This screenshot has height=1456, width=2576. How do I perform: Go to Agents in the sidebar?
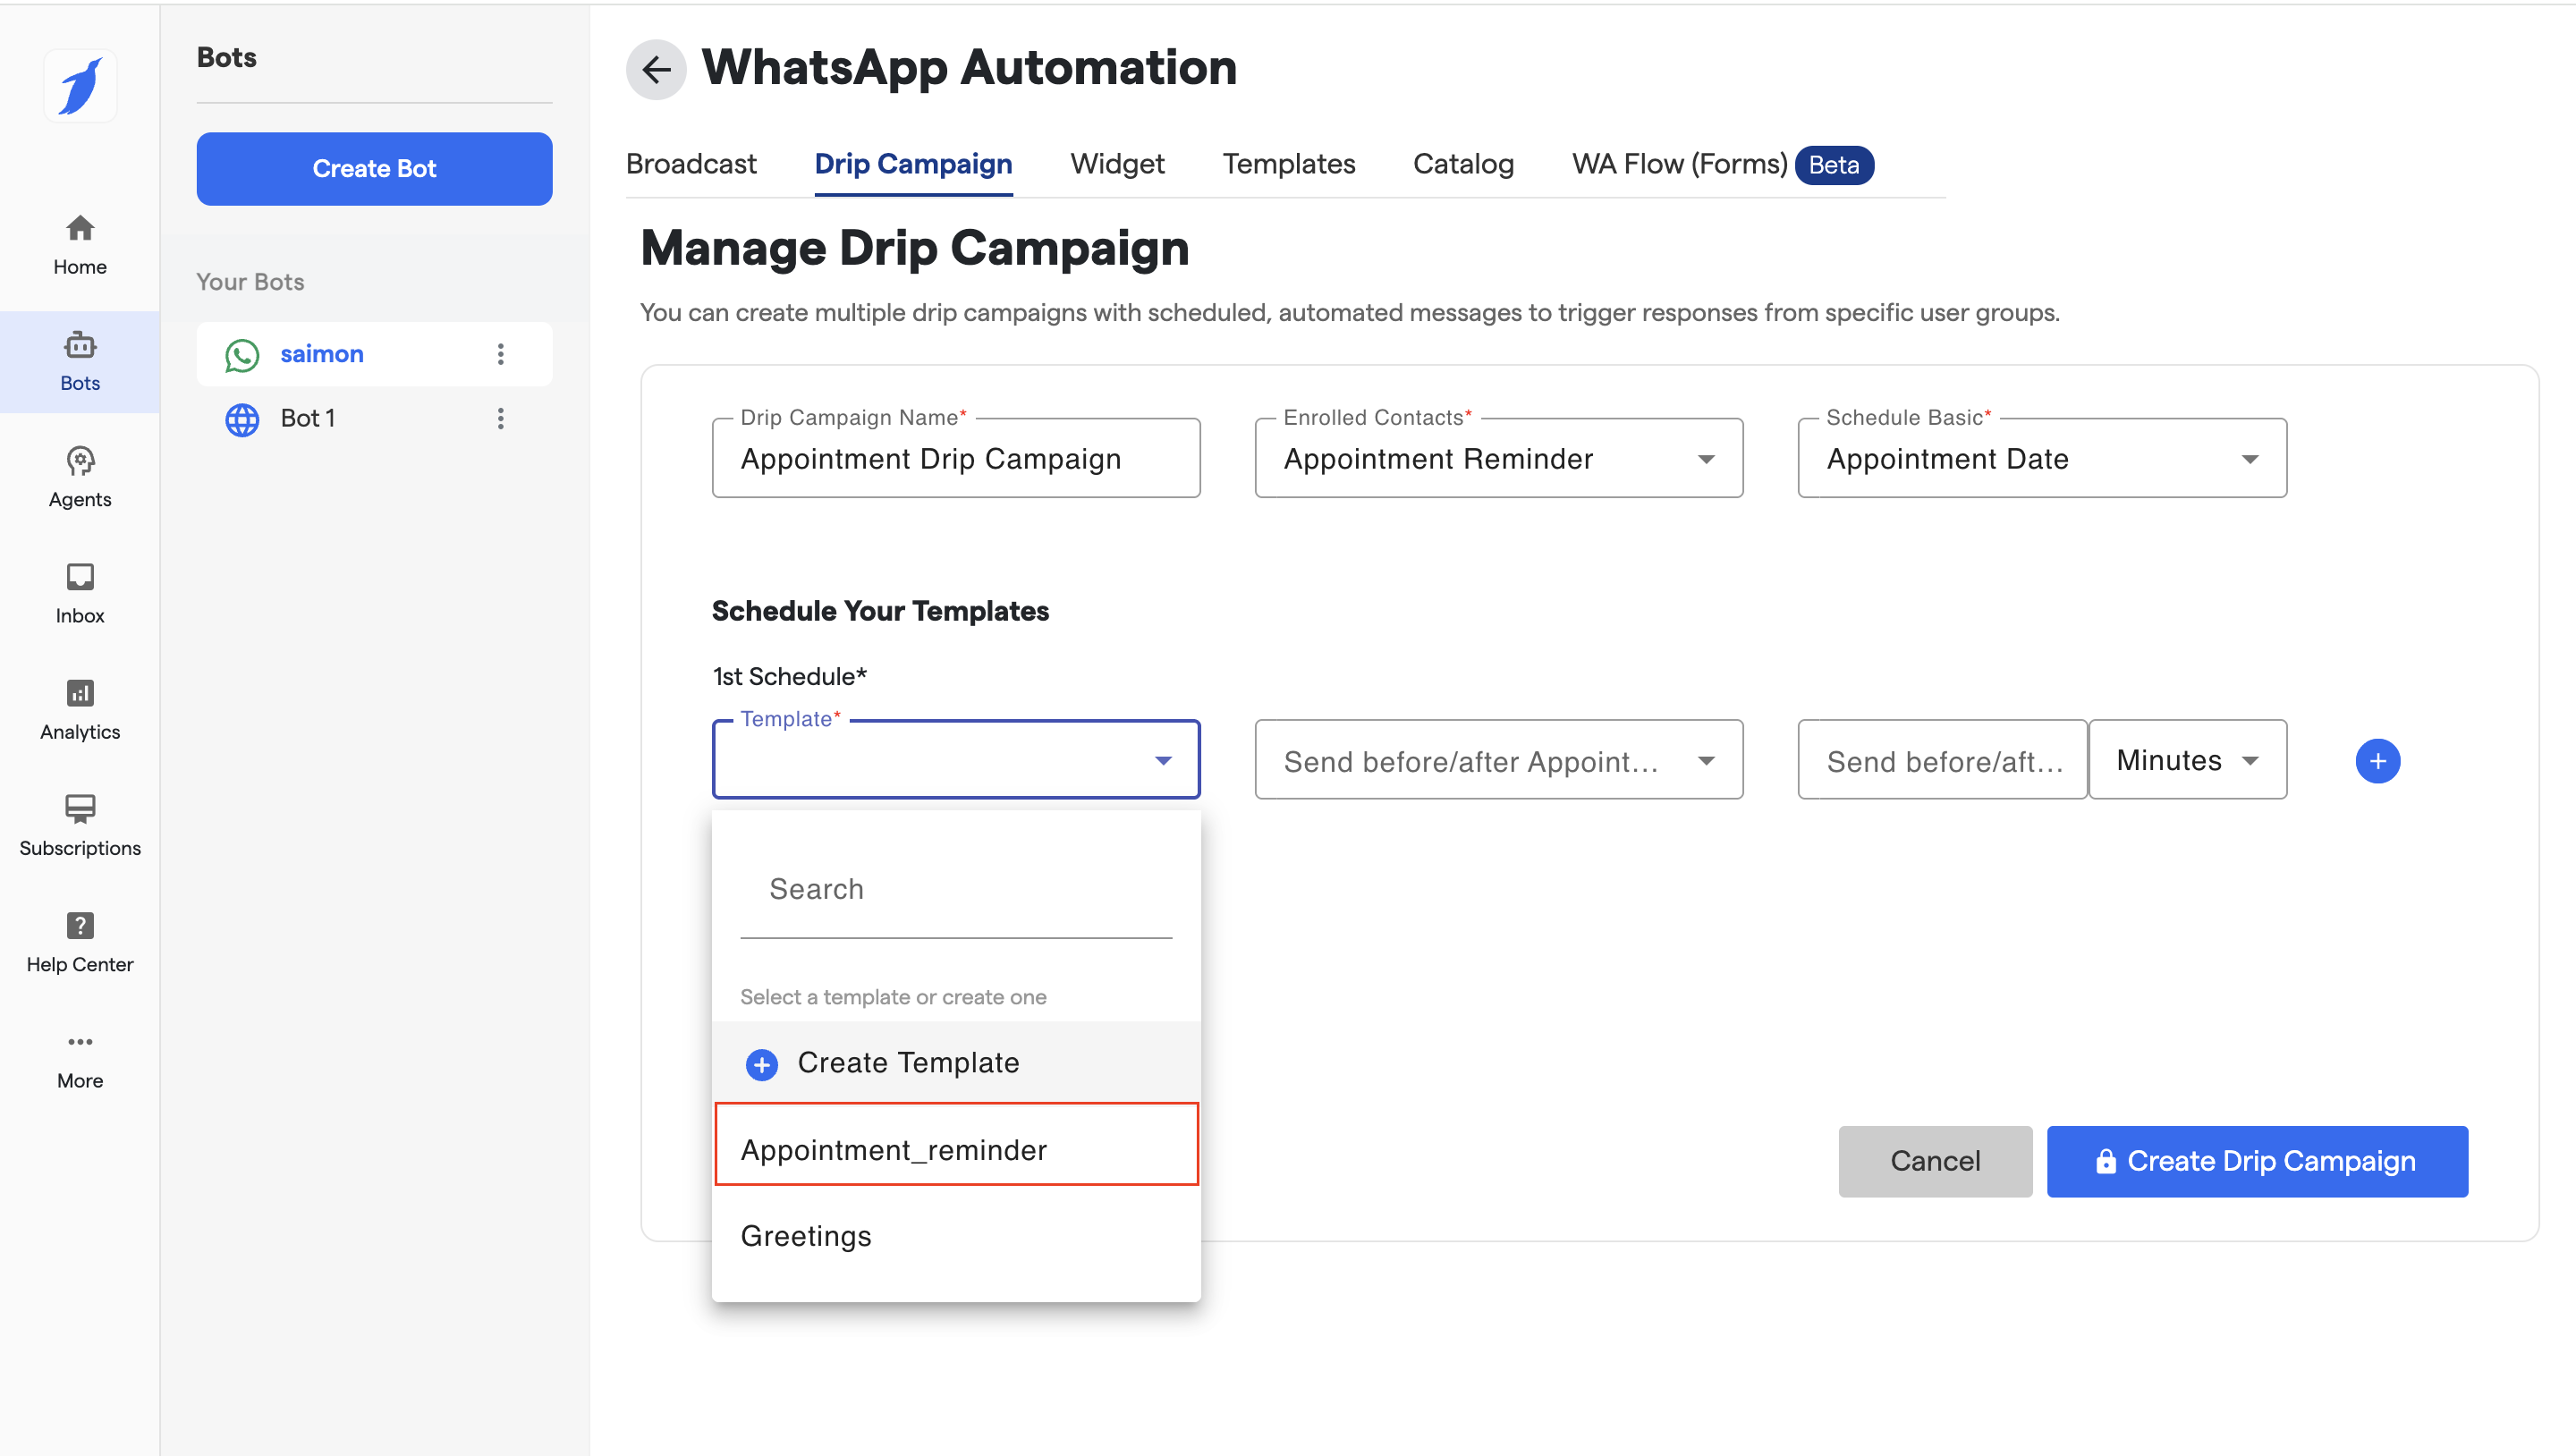[80, 477]
